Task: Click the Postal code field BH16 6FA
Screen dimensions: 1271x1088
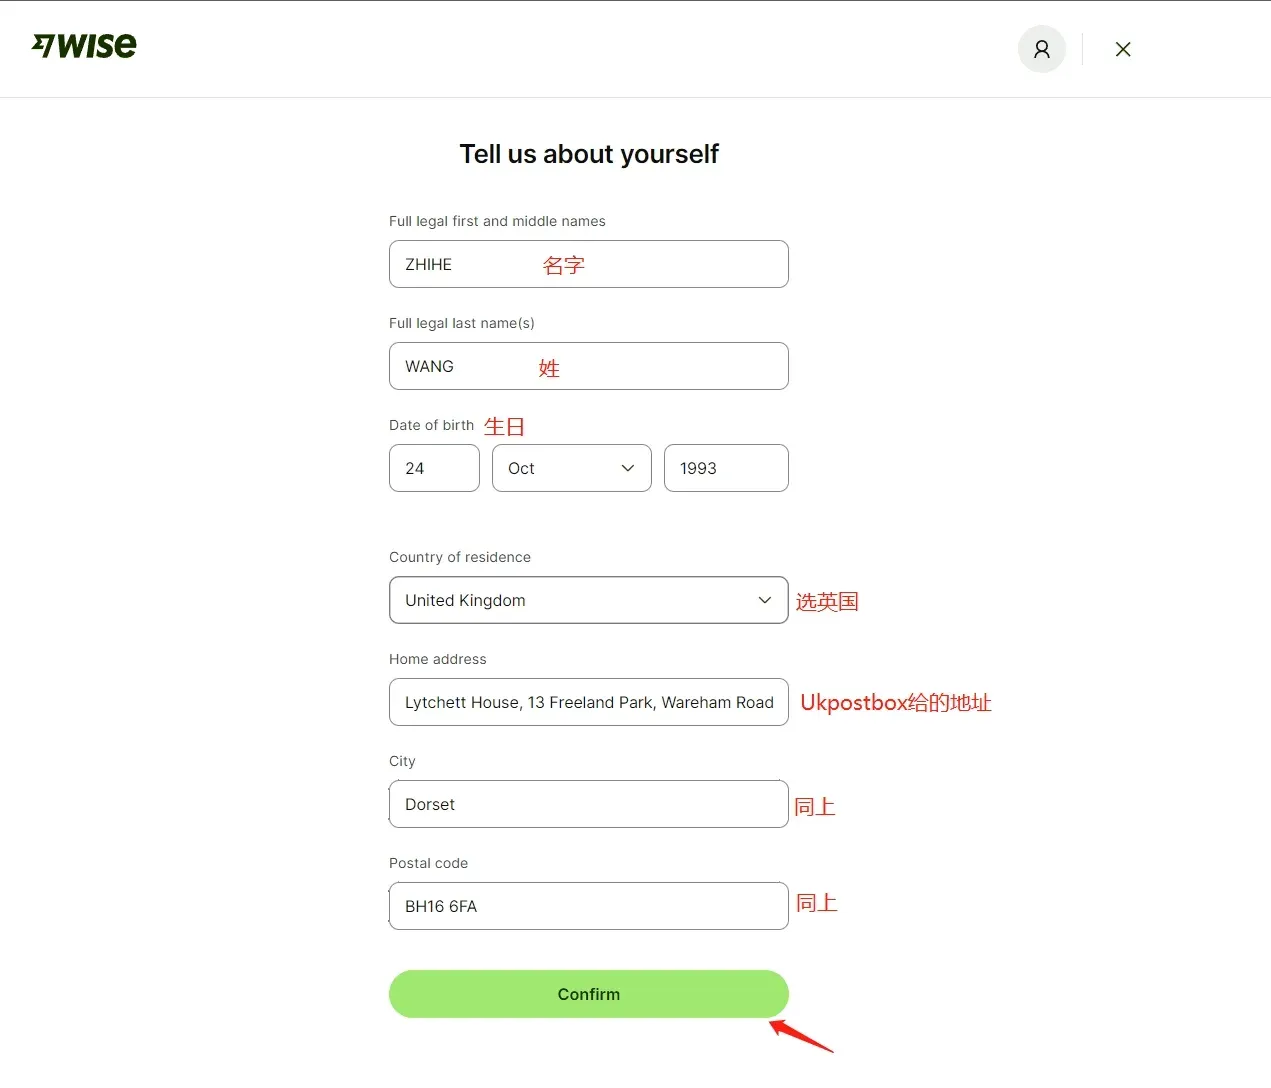Action: [x=589, y=906]
